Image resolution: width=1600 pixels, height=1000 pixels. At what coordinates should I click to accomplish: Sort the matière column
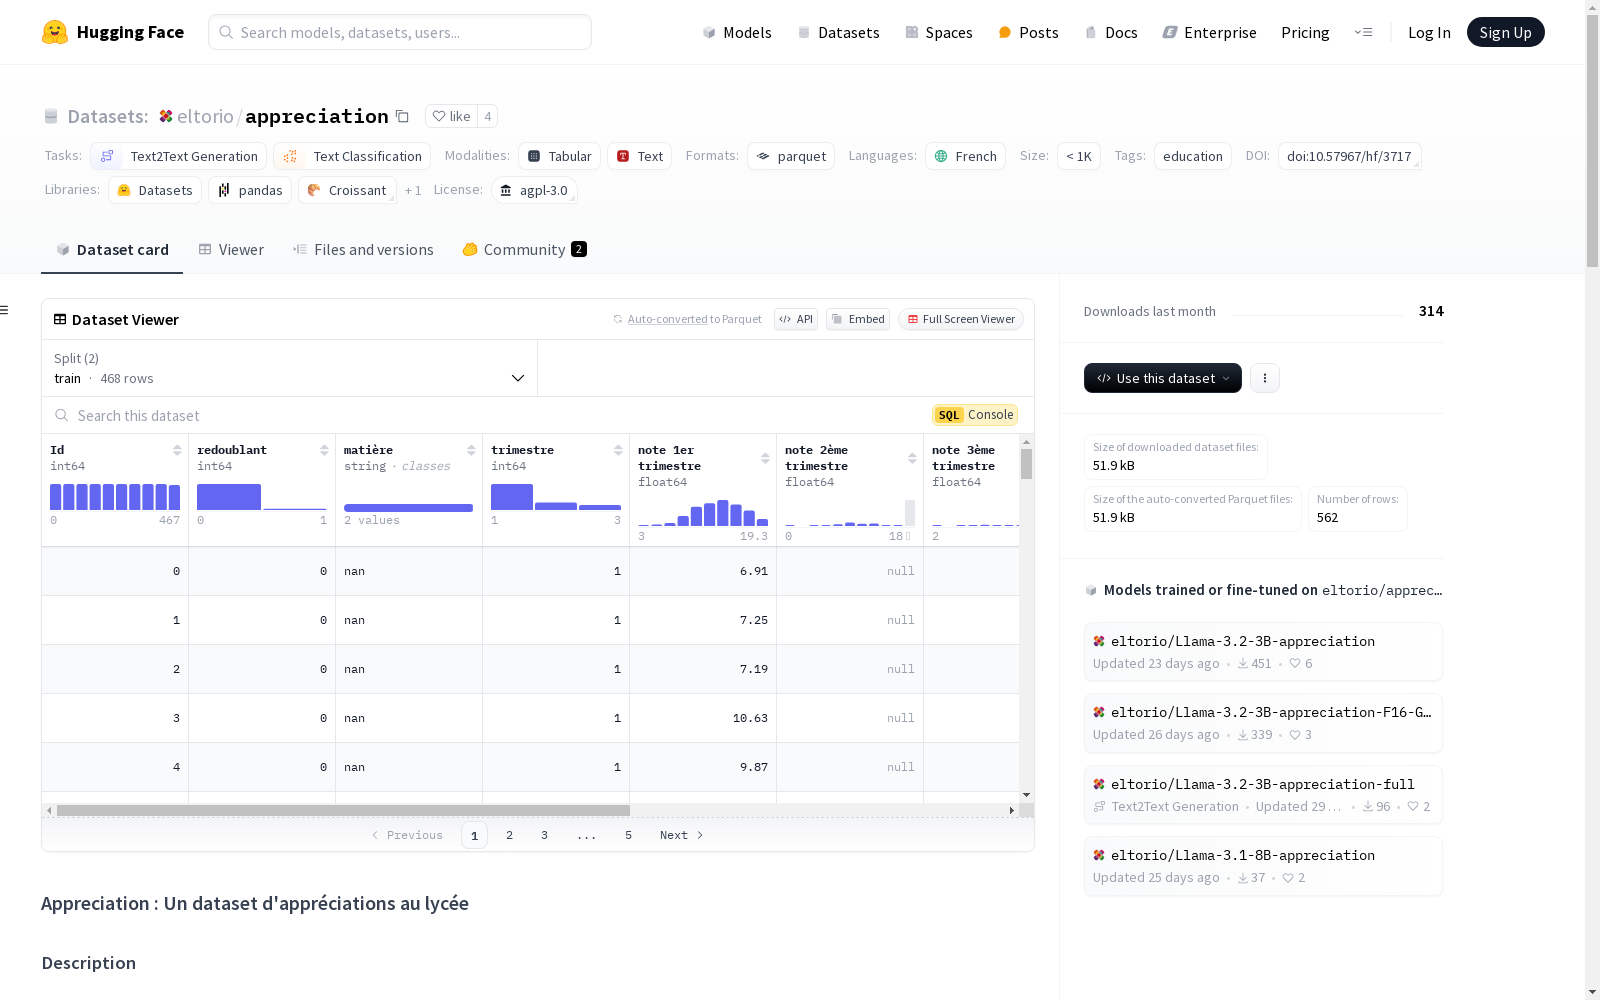471,450
